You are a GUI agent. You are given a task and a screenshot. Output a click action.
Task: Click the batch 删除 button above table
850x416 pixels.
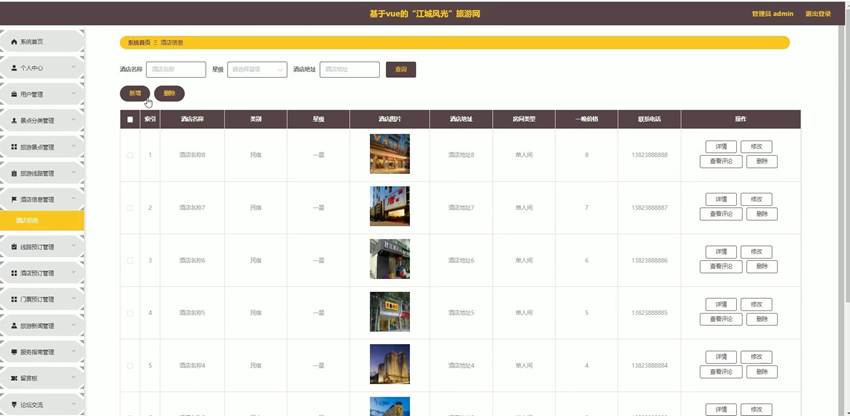pos(169,93)
